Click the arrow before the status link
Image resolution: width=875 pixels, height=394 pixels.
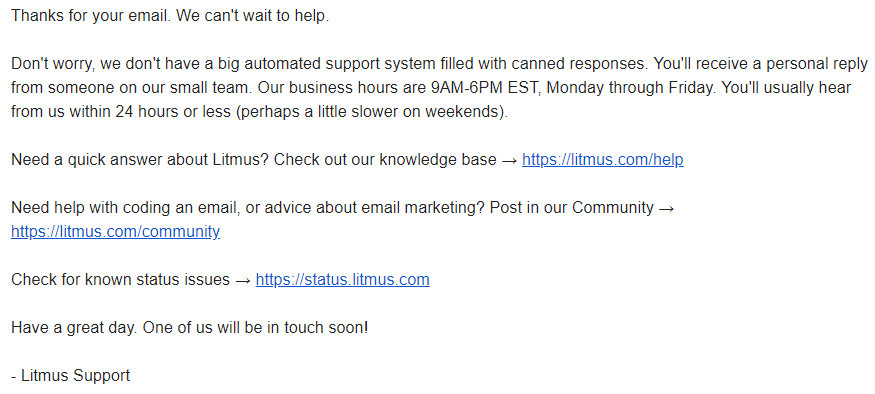pyautogui.click(x=243, y=280)
